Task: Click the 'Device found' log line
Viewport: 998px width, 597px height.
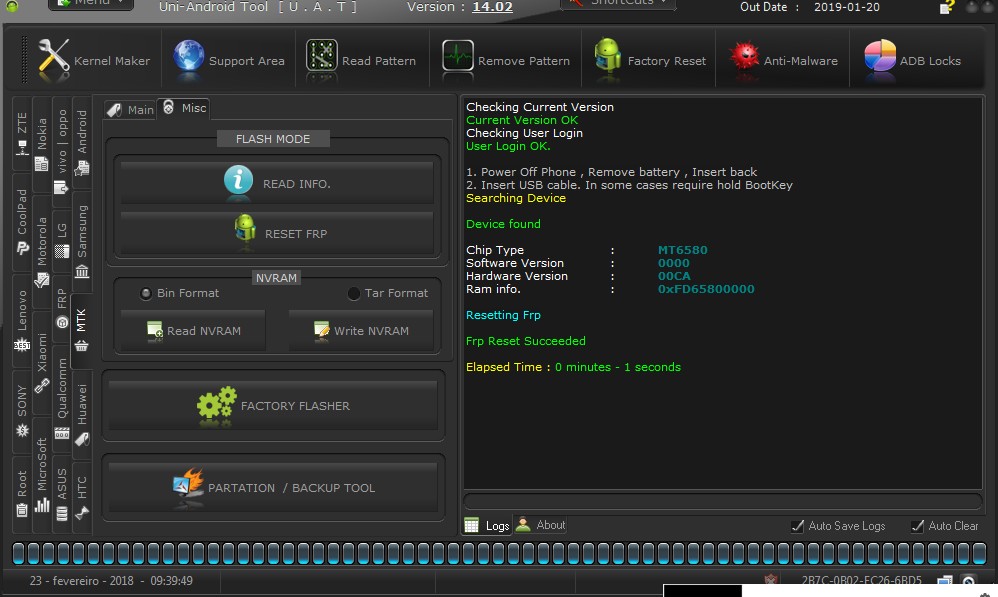Action: (503, 223)
